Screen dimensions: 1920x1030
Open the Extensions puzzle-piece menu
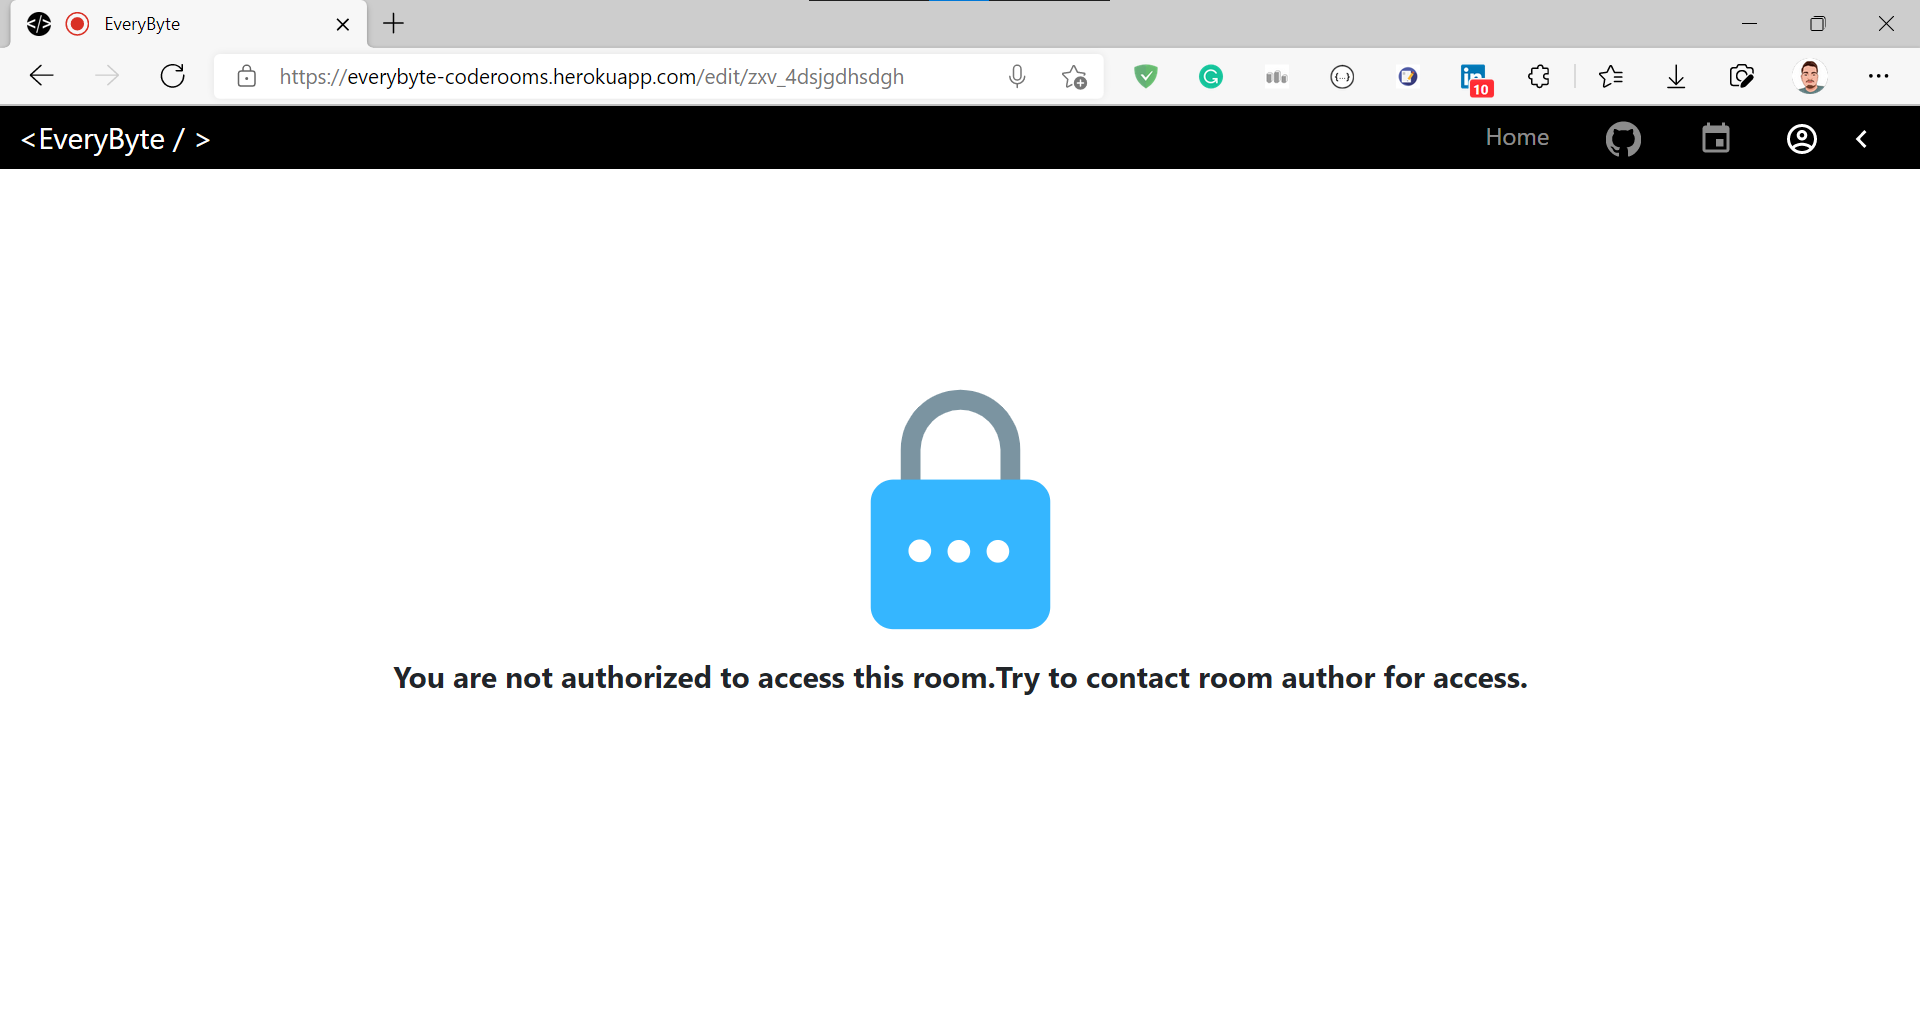(x=1539, y=76)
